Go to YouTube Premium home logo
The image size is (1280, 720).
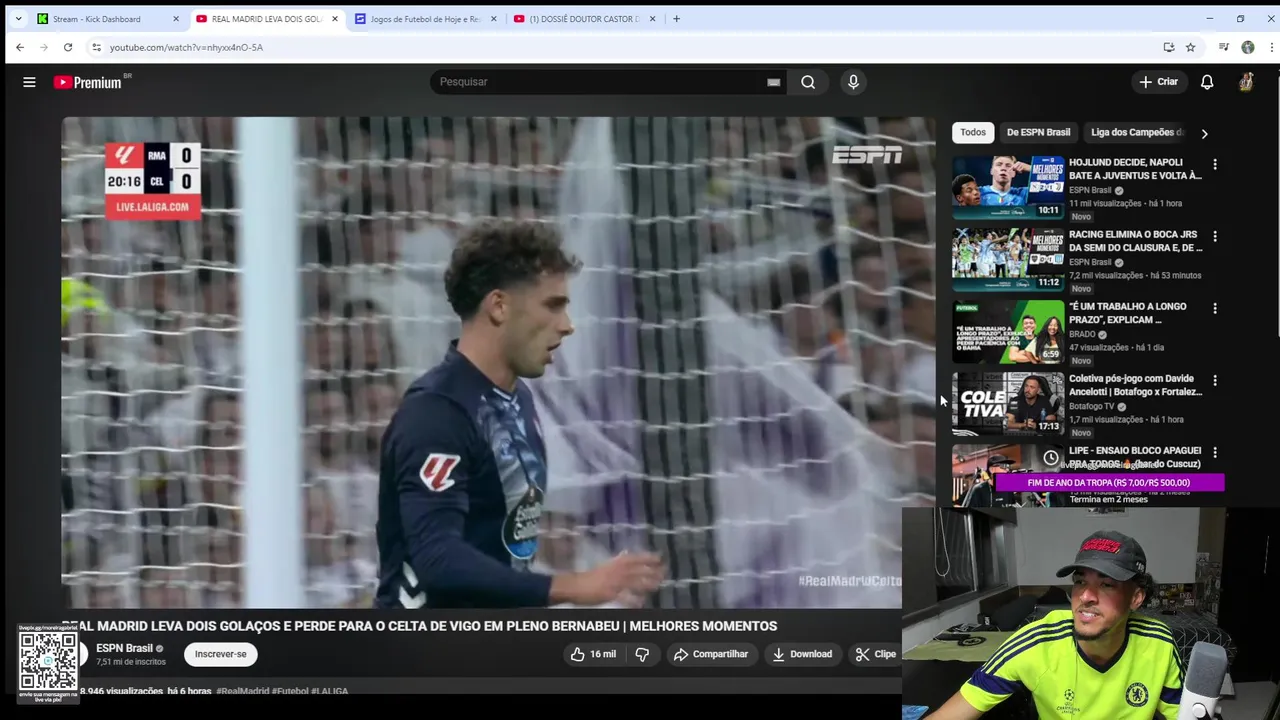click(88, 82)
